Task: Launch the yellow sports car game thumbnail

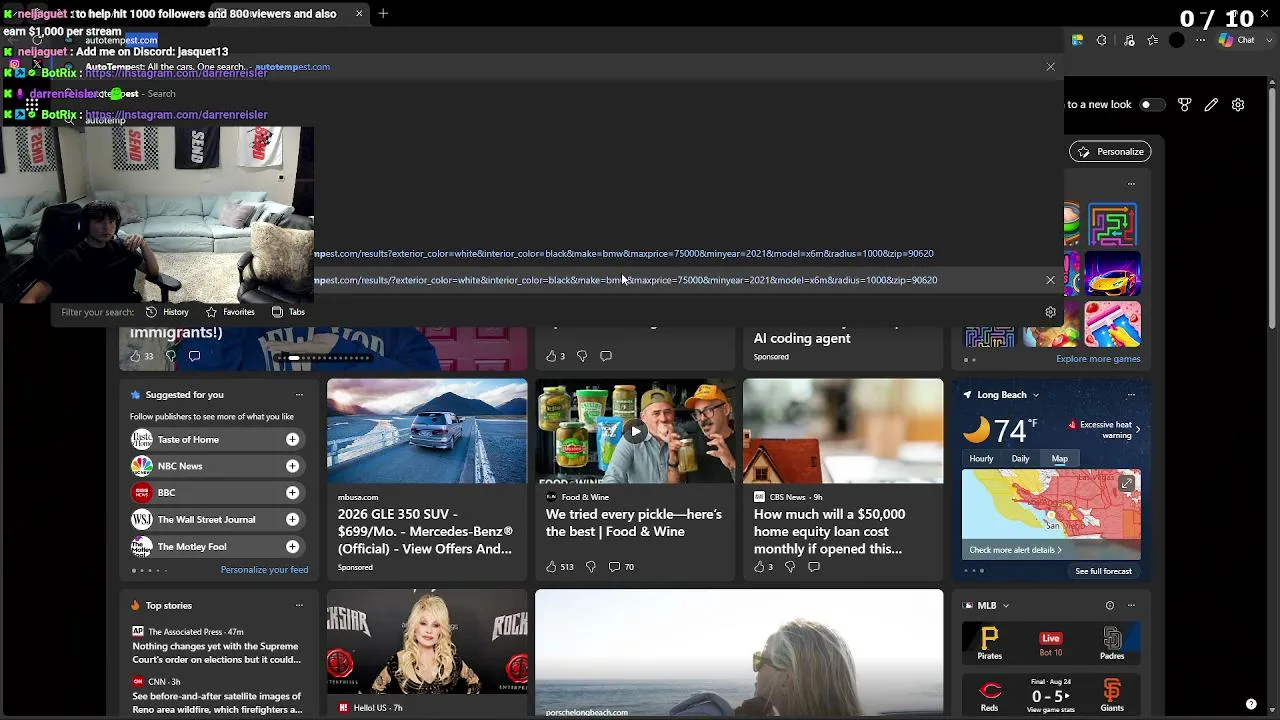Action: (1112, 274)
